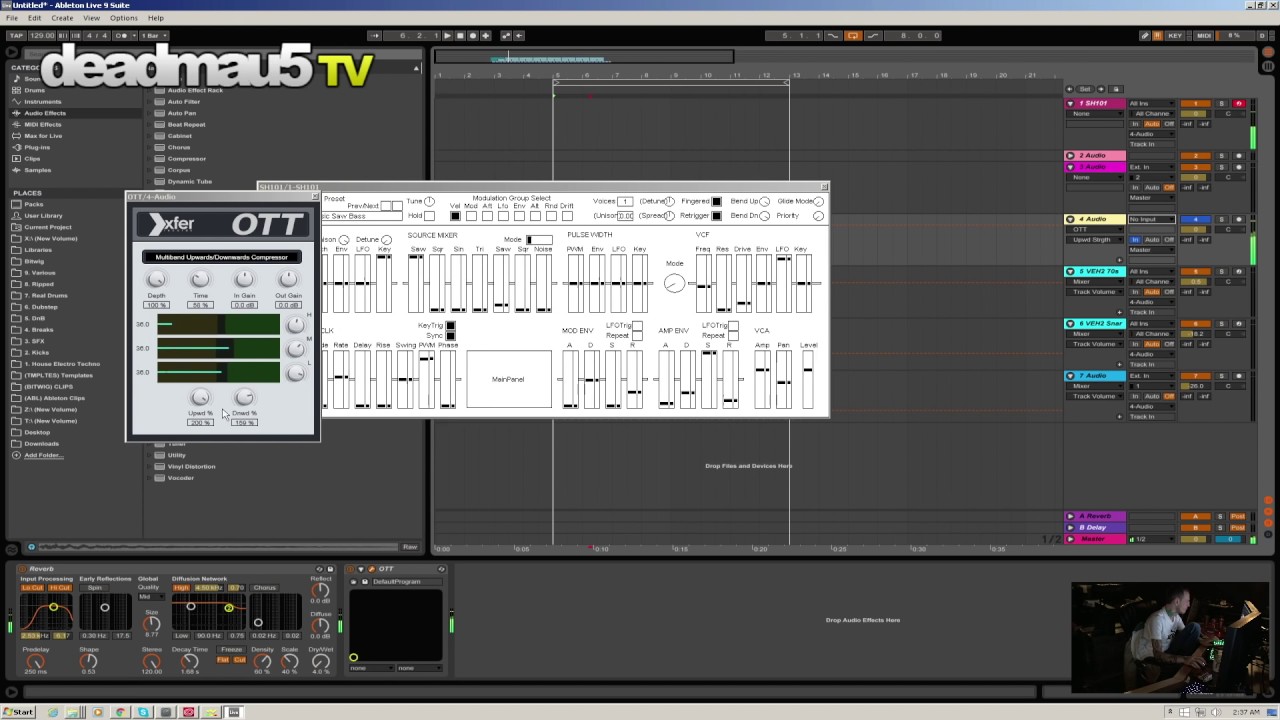Click the transport Record button
Image resolution: width=1280 pixels, height=720 pixels.
tap(473, 36)
